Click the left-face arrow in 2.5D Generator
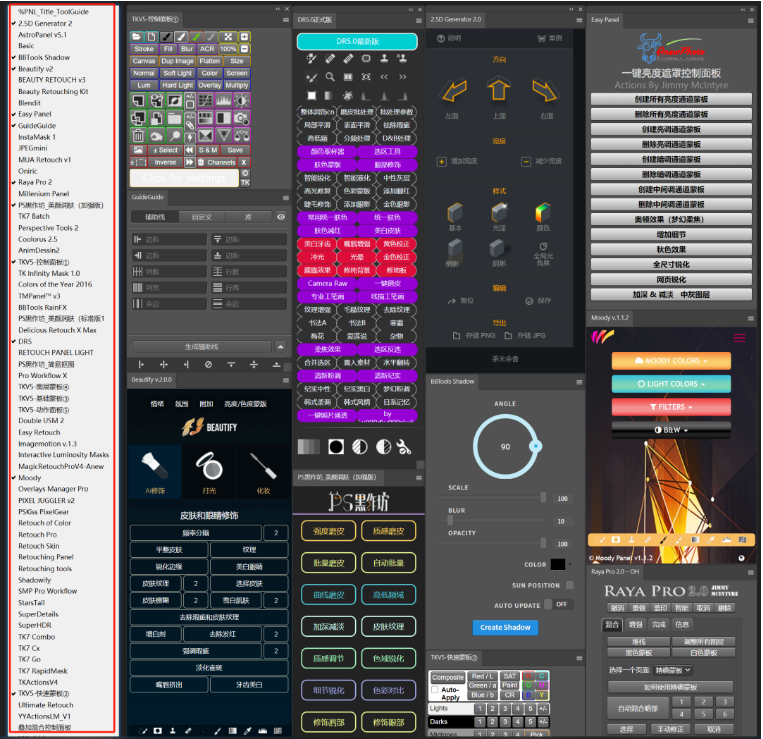Screen dimensions: 763x739 pyautogui.click(x=454, y=90)
